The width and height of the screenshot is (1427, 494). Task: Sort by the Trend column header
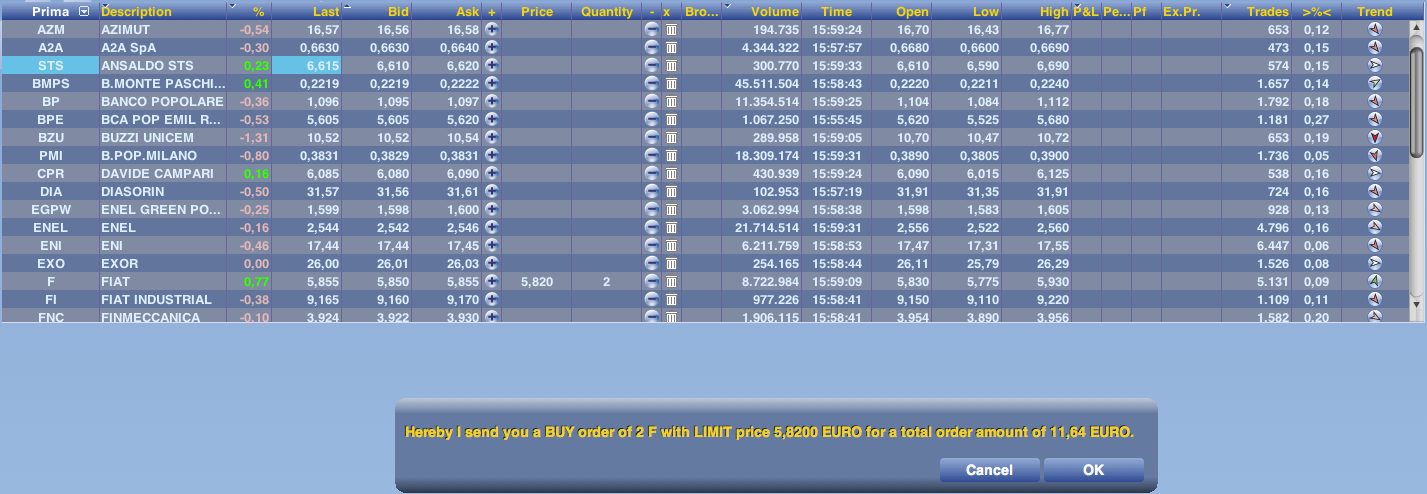[x=1374, y=12]
